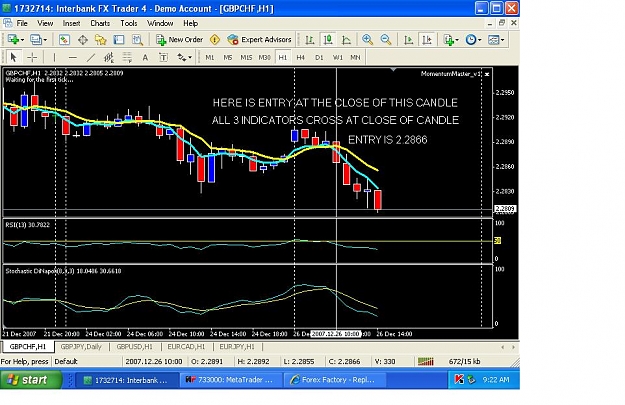Switch to the GBPUSD,H1 chart tab
Screen dimensions: 625x405
[x=134, y=347]
